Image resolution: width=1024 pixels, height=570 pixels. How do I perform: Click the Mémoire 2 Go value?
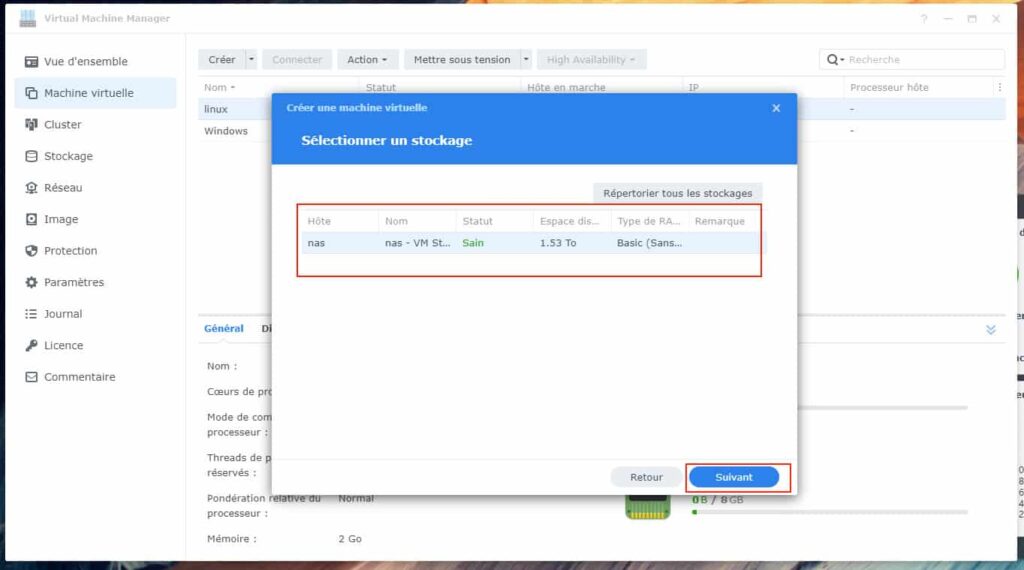(350, 539)
